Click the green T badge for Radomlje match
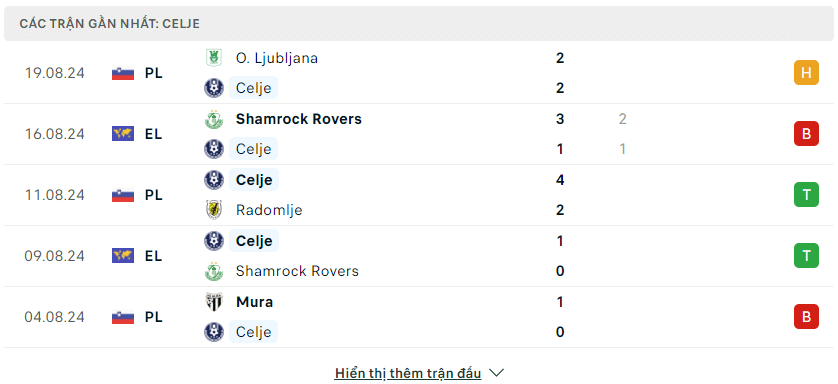 (806, 195)
